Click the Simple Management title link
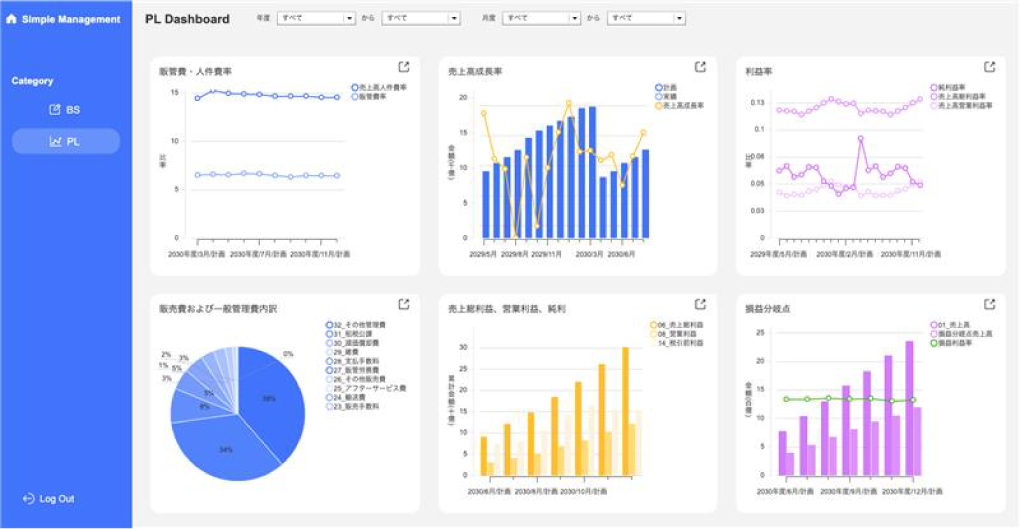 click(x=70, y=19)
